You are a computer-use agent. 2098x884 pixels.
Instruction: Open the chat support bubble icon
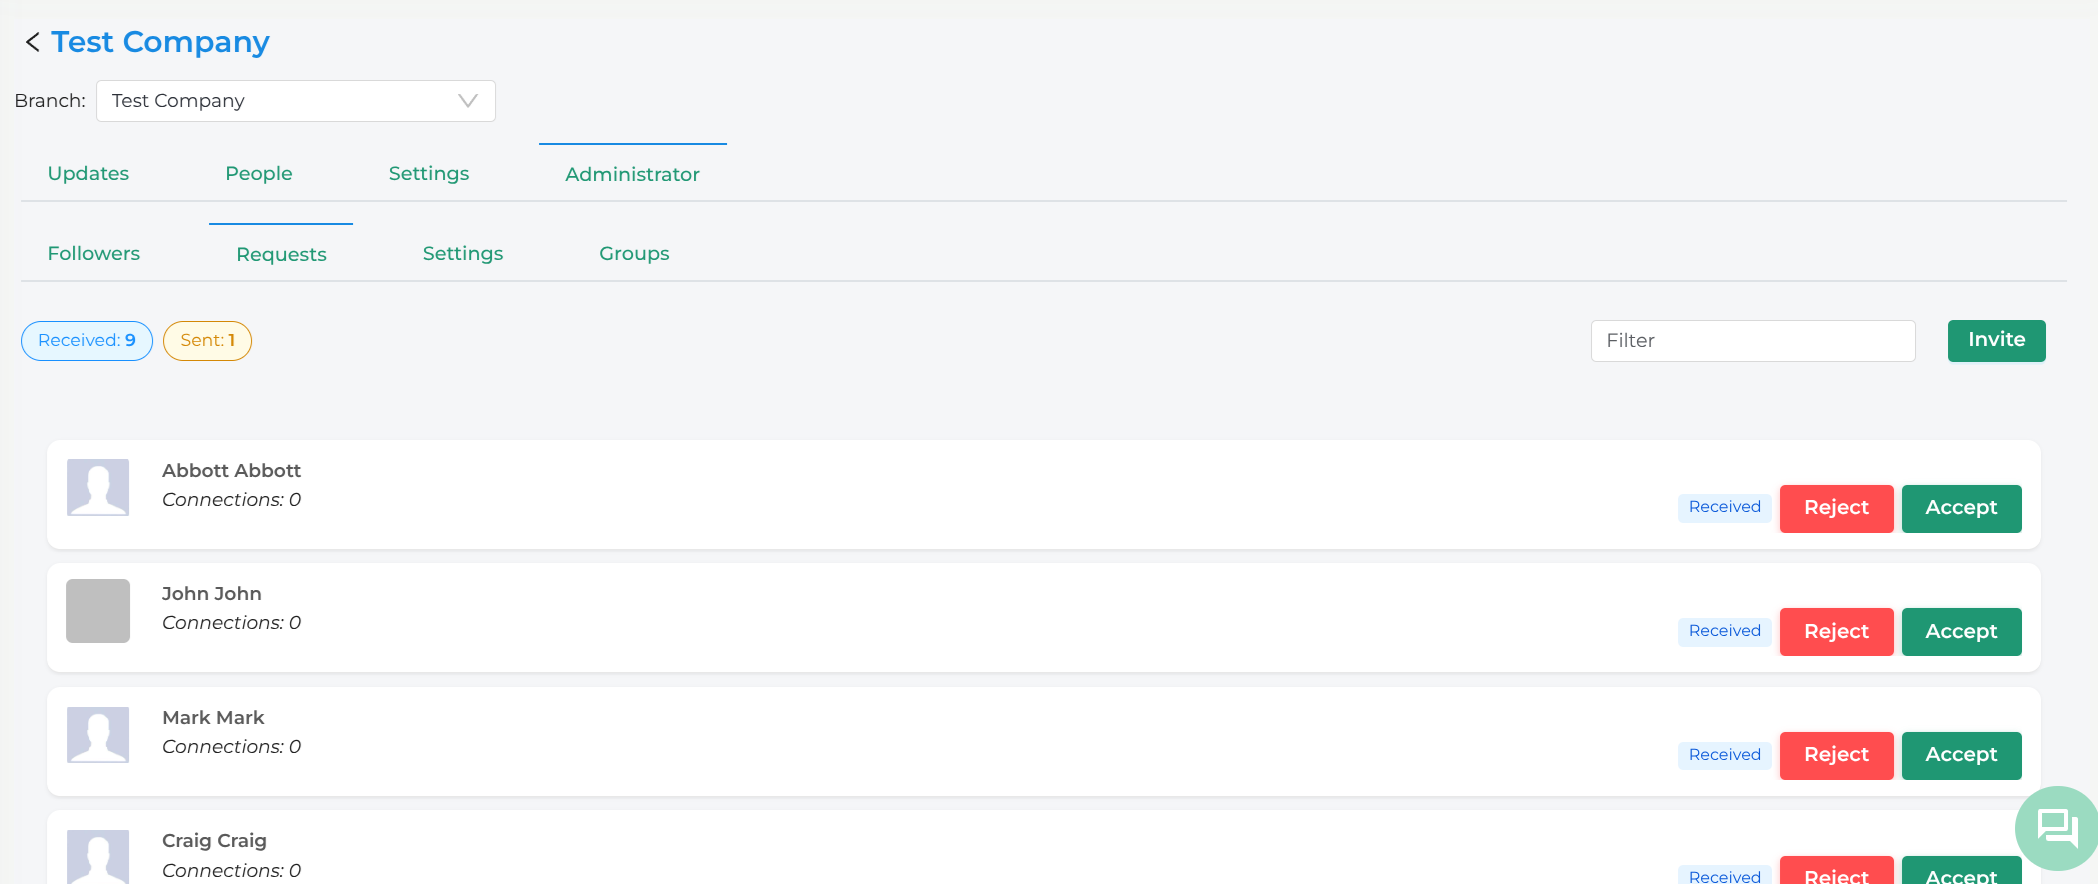[2057, 828]
